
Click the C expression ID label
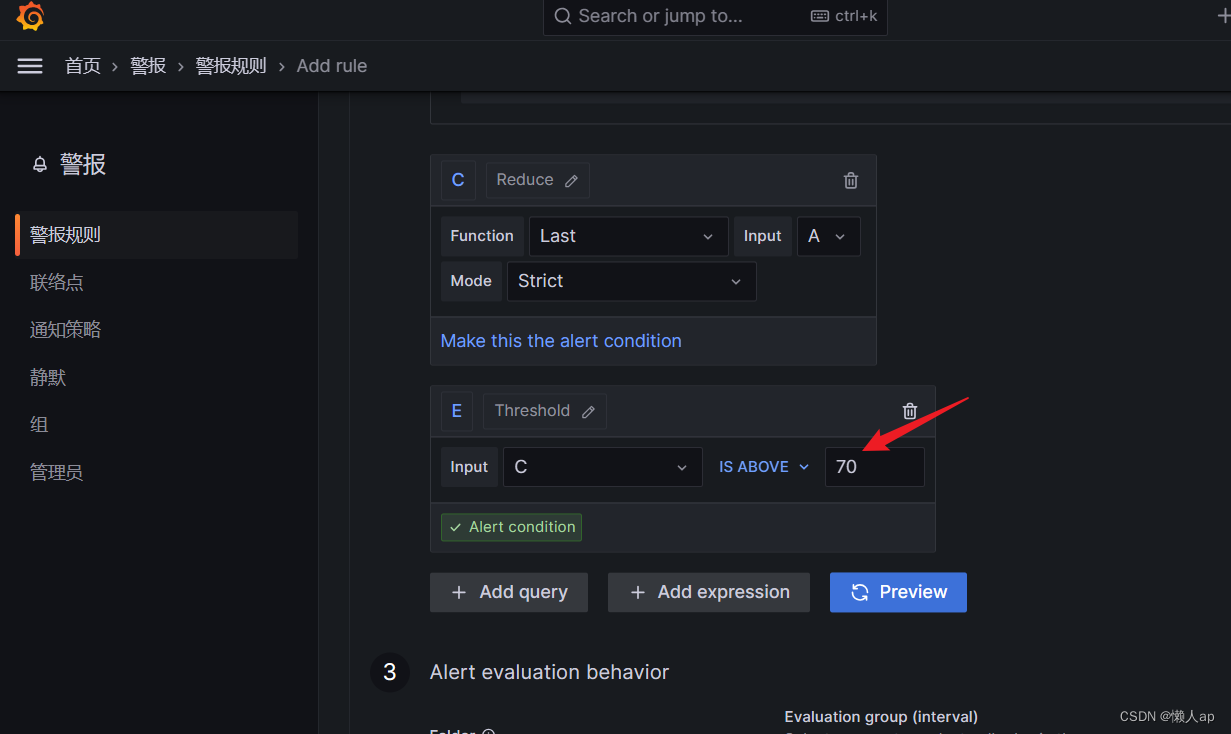click(x=458, y=181)
